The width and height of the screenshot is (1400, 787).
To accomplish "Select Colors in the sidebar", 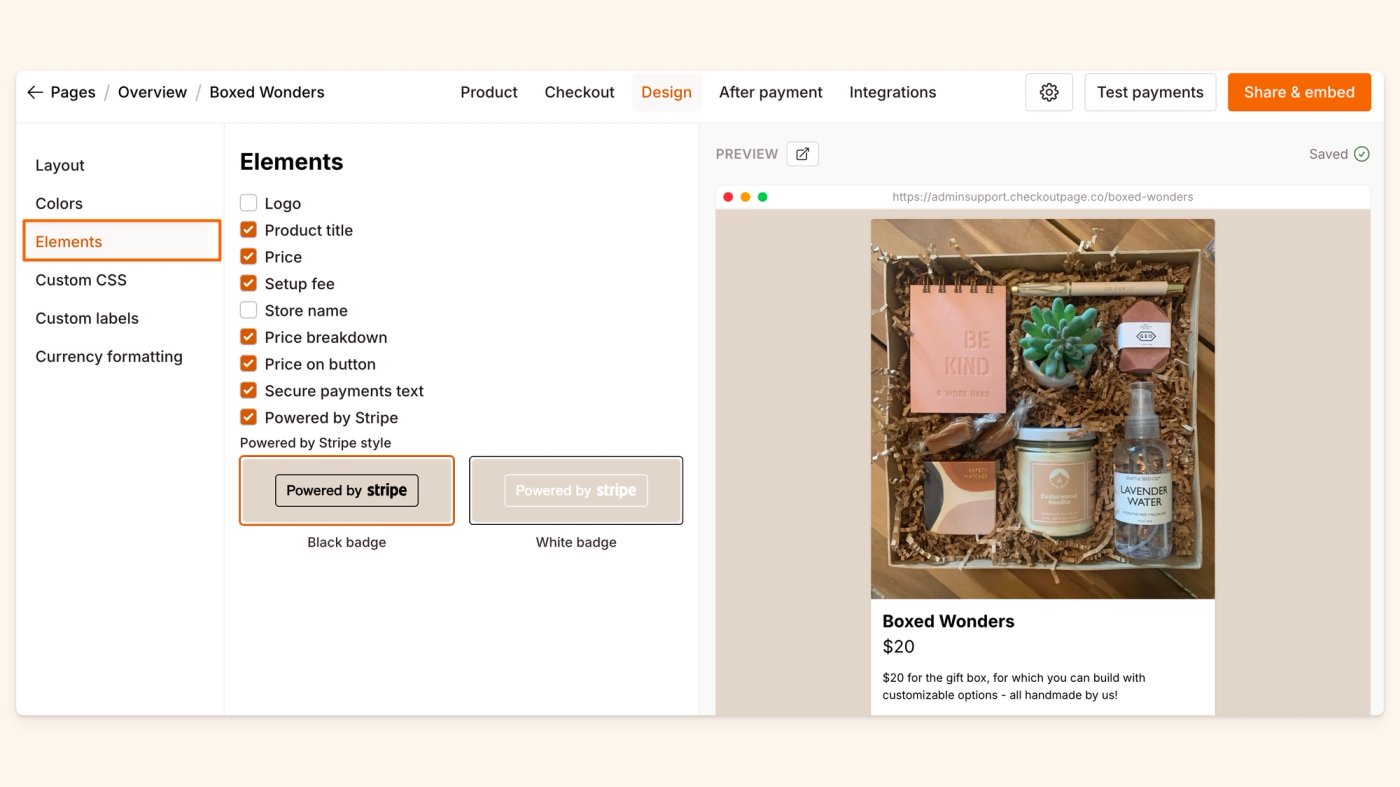I will point(59,203).
